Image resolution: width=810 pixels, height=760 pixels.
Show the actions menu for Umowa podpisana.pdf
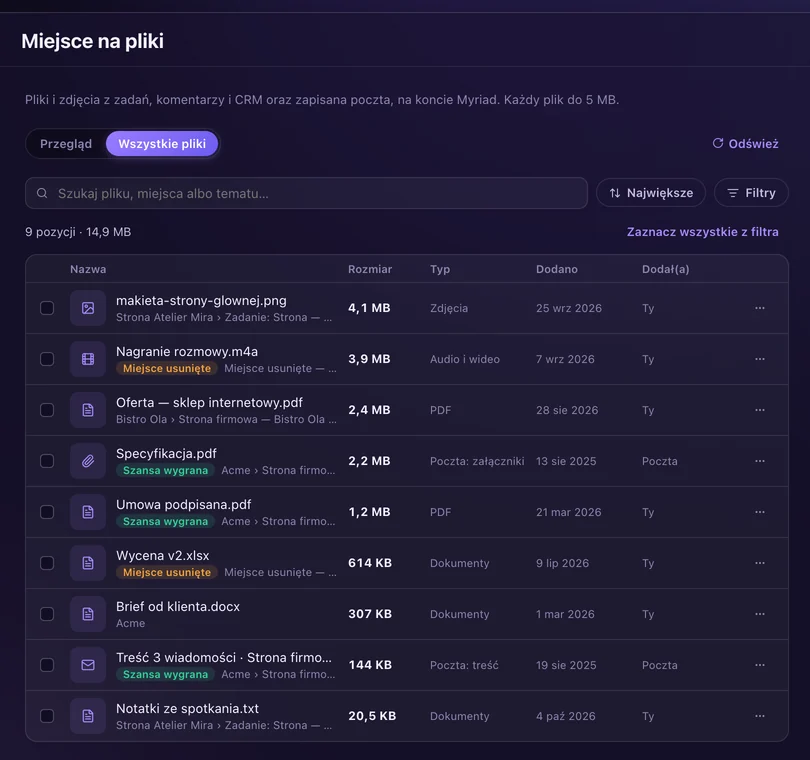(x=759, y=512)
